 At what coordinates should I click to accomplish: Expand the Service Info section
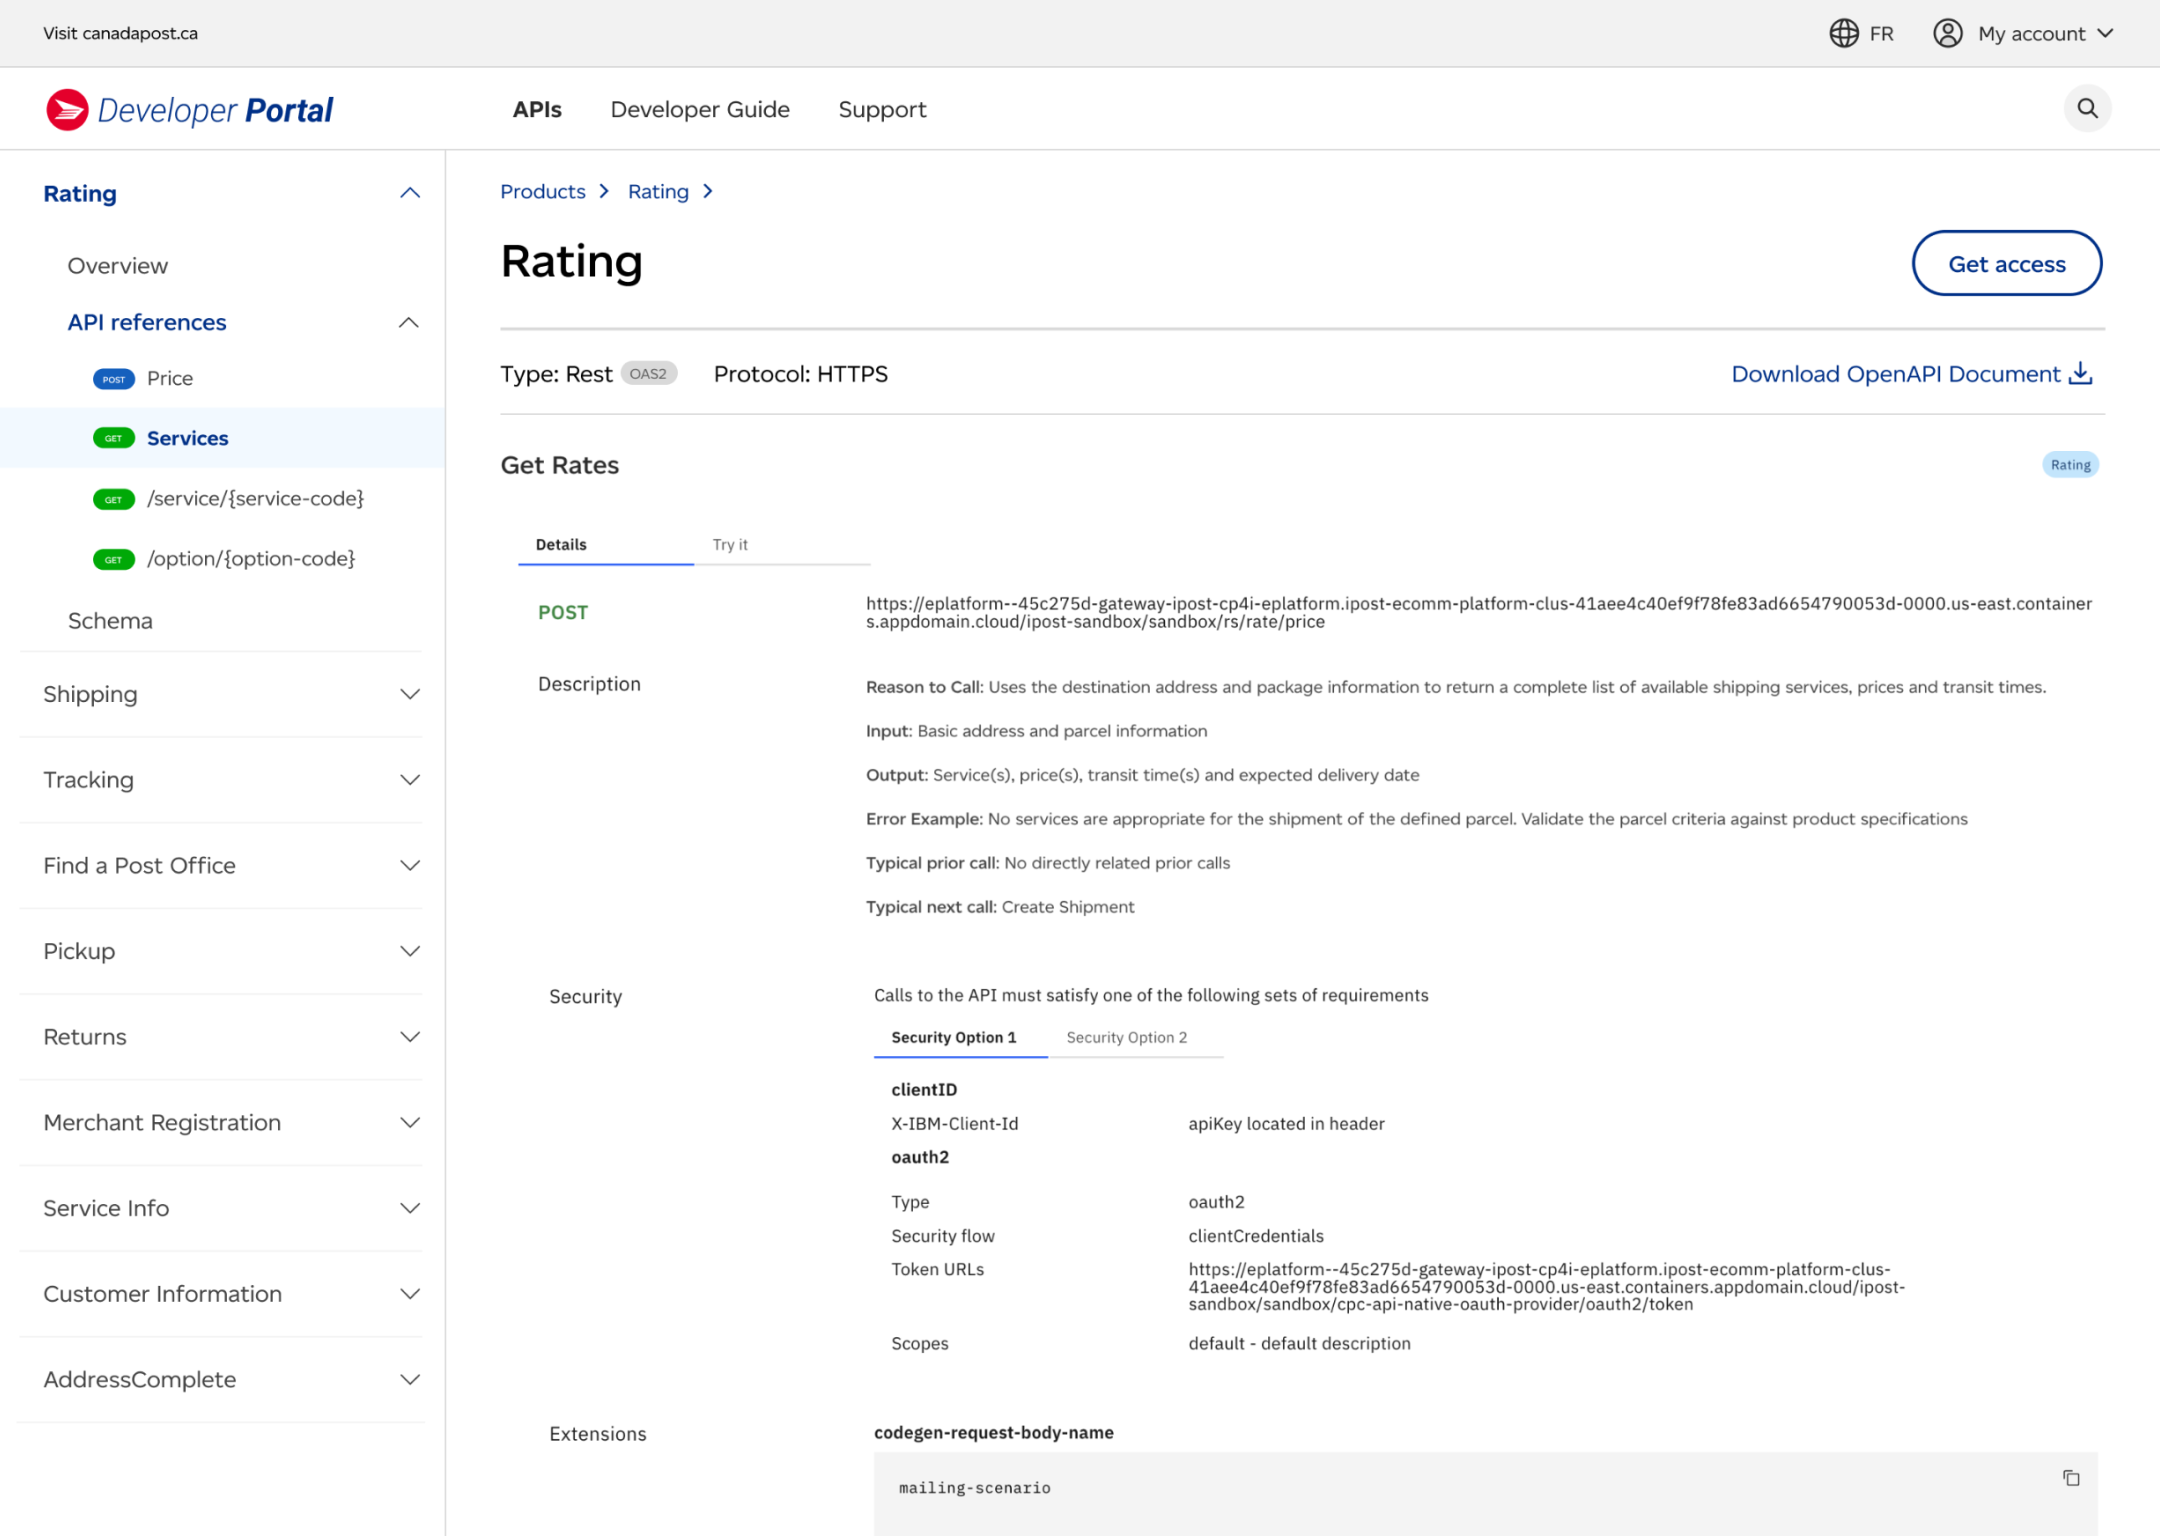(x=410, y=1208)
